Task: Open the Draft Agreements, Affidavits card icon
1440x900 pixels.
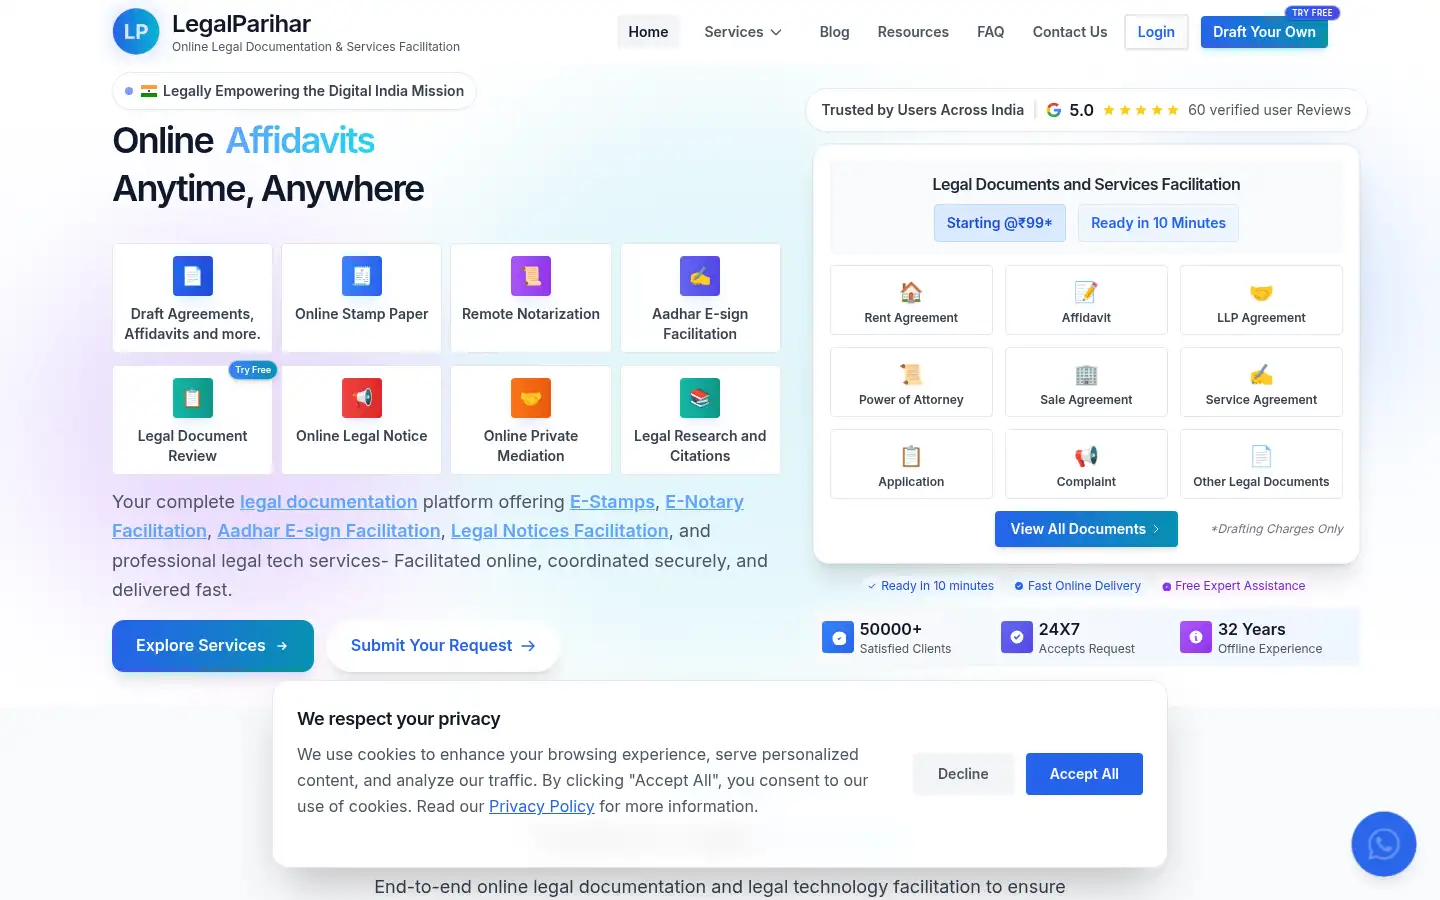Action: tap(193, 276)
